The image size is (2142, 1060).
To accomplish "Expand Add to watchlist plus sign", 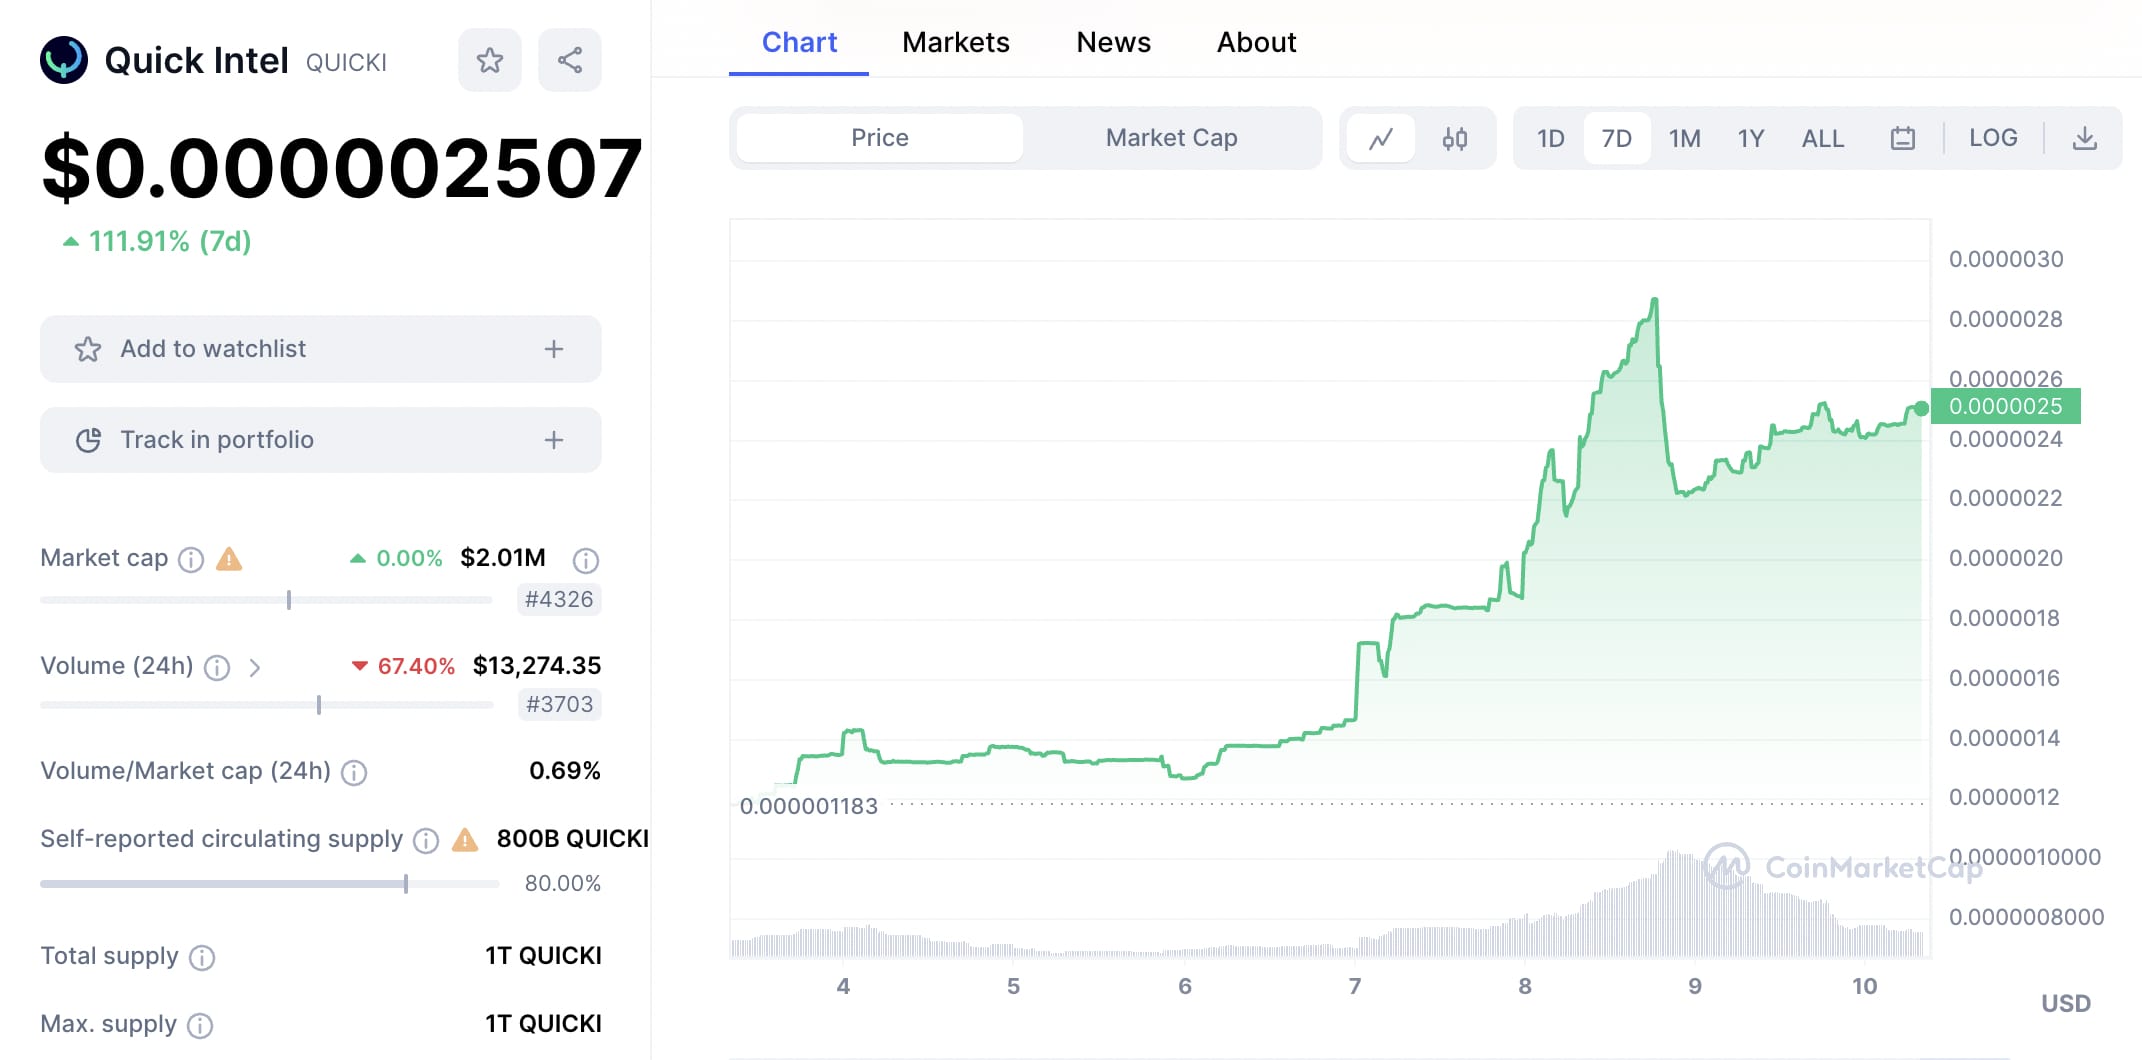I will pyautogui.click(x=554, y=349).
